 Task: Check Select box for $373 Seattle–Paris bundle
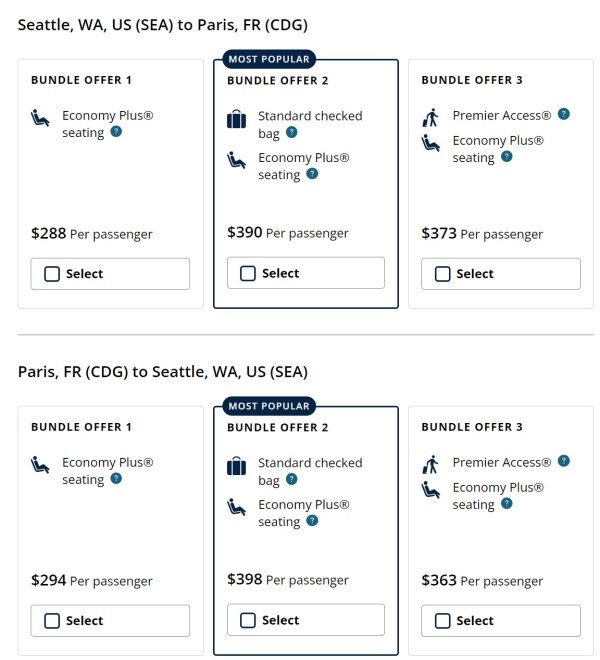pyautogui.click(x=443, y=273)
